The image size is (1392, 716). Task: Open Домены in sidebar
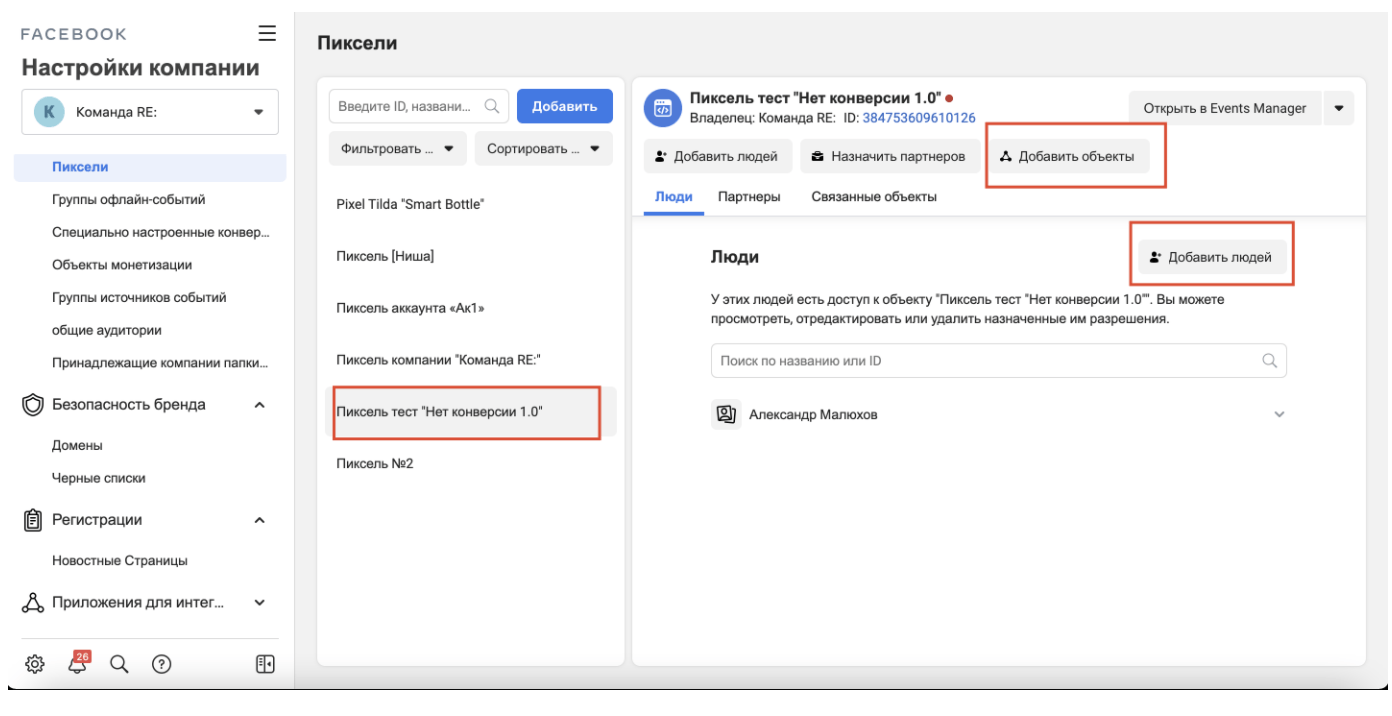pos(77,446)
